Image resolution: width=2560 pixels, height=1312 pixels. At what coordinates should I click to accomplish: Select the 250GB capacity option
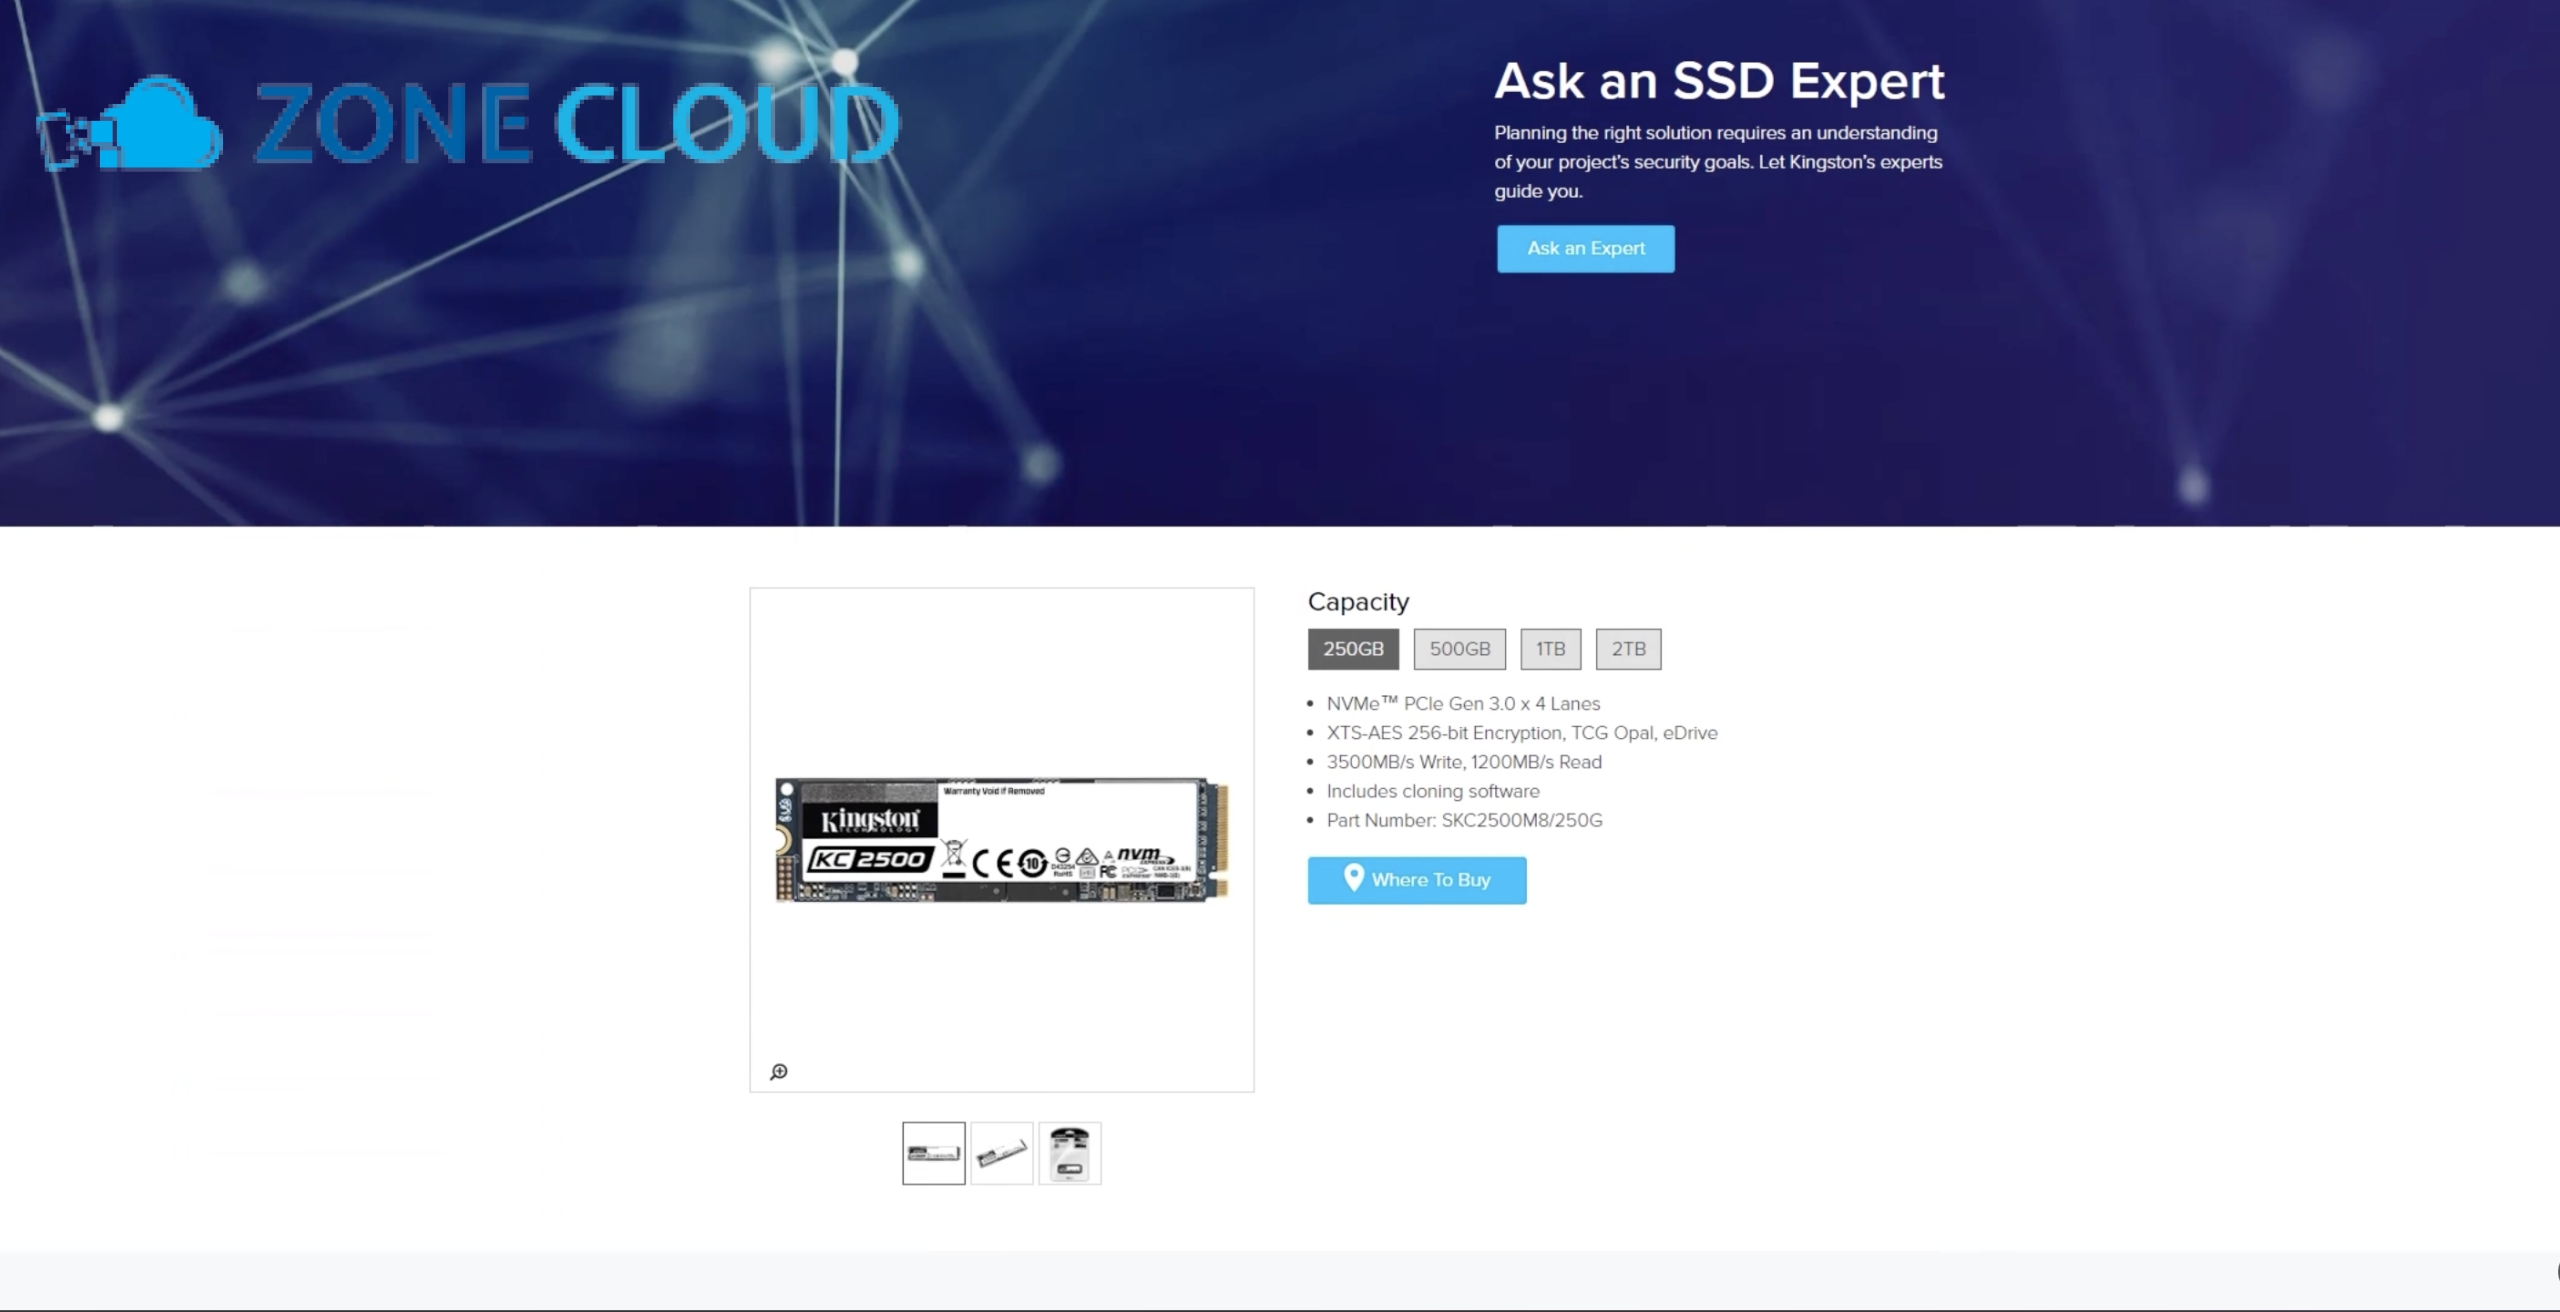point(1353,649)
